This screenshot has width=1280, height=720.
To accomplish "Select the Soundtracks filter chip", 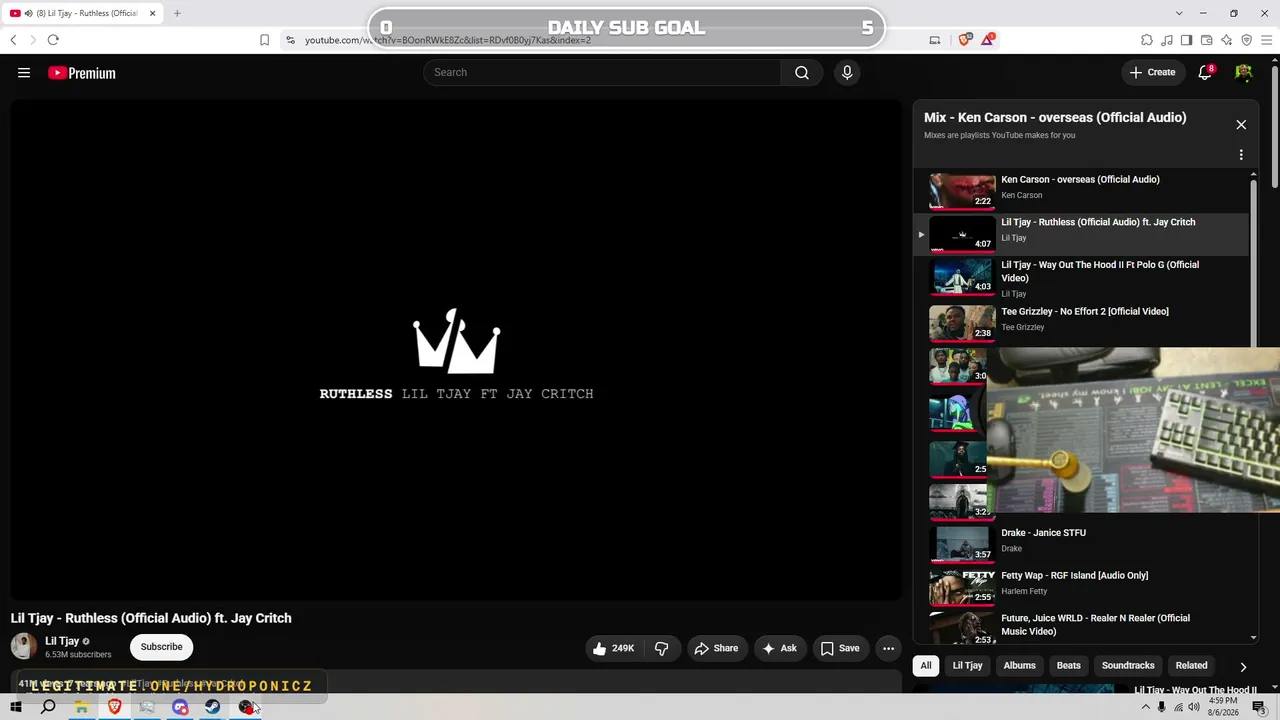I will pyautogui.click(x=1128, y=666).
